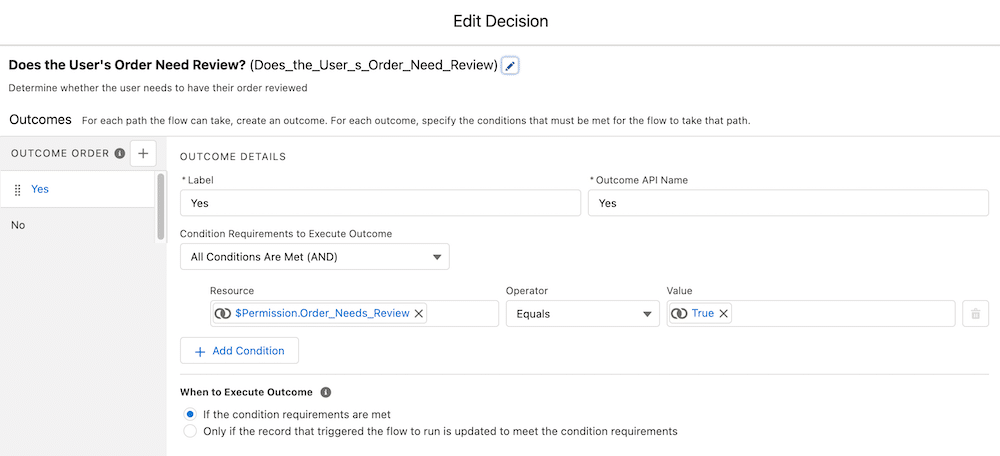This screenshot has height=456, width=1000.
Task: Clear the True value pill
Action: point(723,314)
